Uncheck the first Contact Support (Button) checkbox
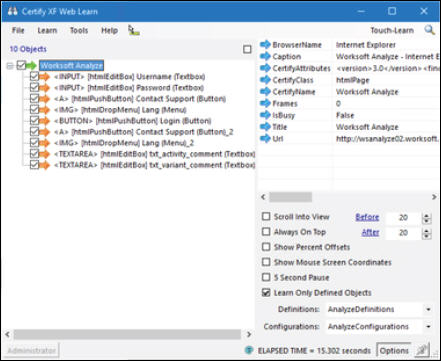This screenshot has height=361, width=441. (34, 98)
